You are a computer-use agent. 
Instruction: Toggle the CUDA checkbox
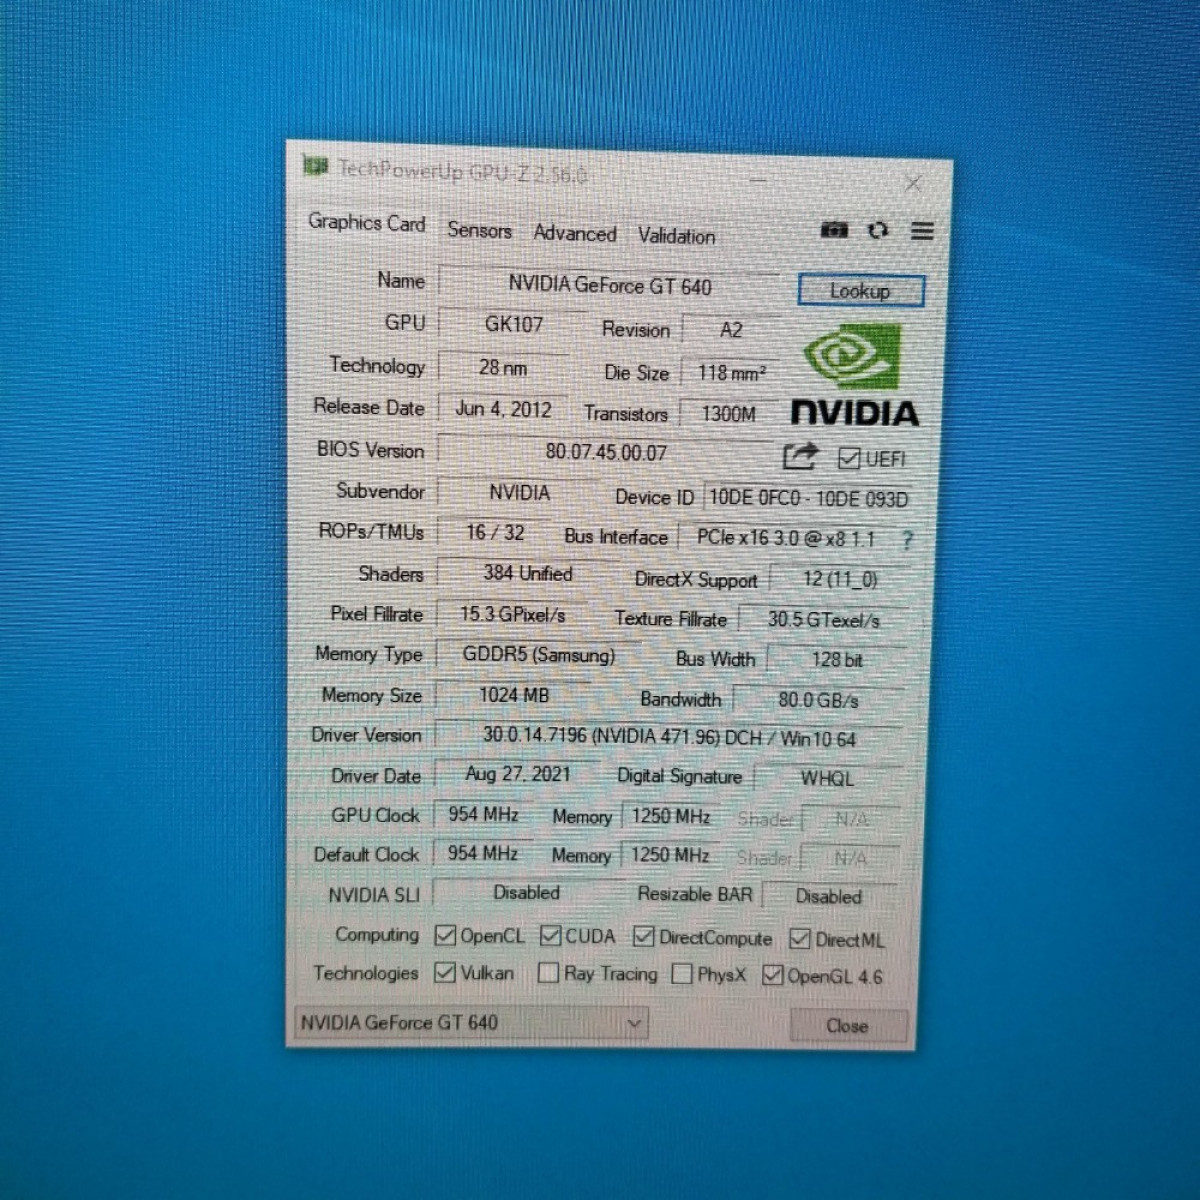(x=550, y=936)
